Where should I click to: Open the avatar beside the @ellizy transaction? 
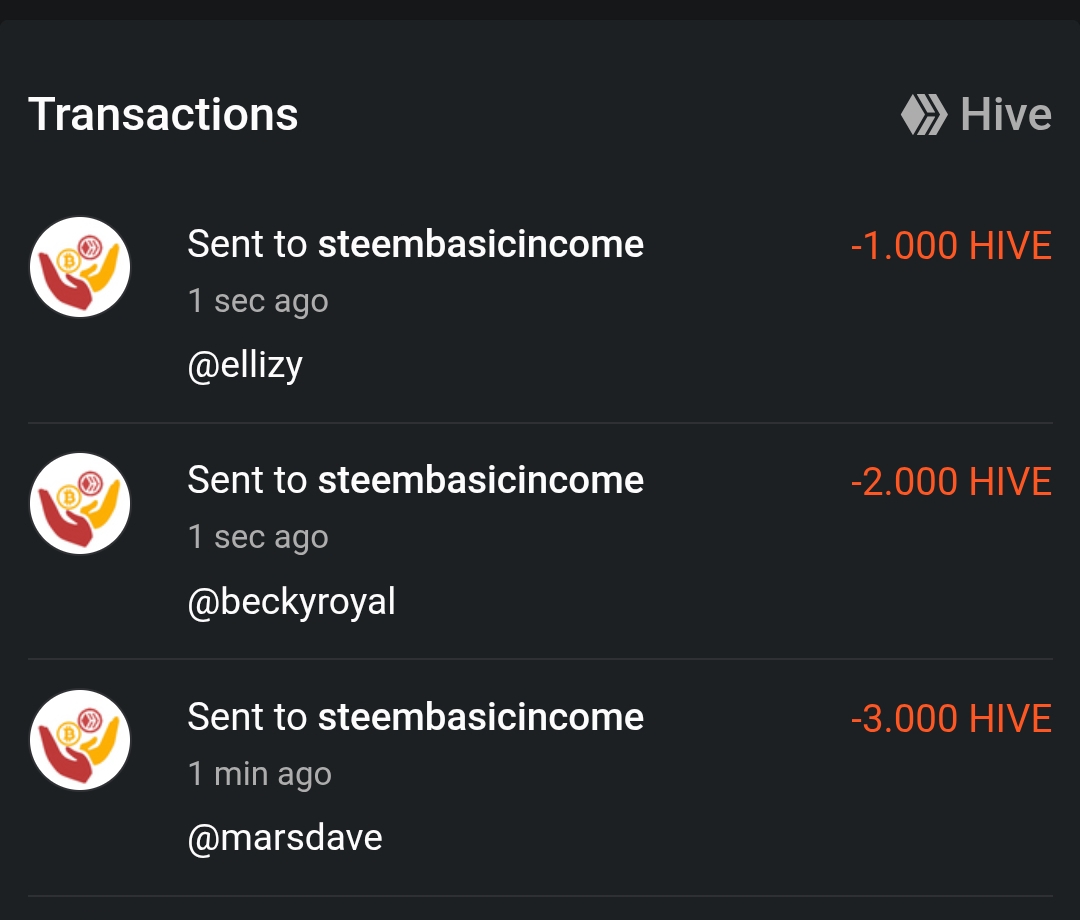pyautogui.click(x=80, y=267)
